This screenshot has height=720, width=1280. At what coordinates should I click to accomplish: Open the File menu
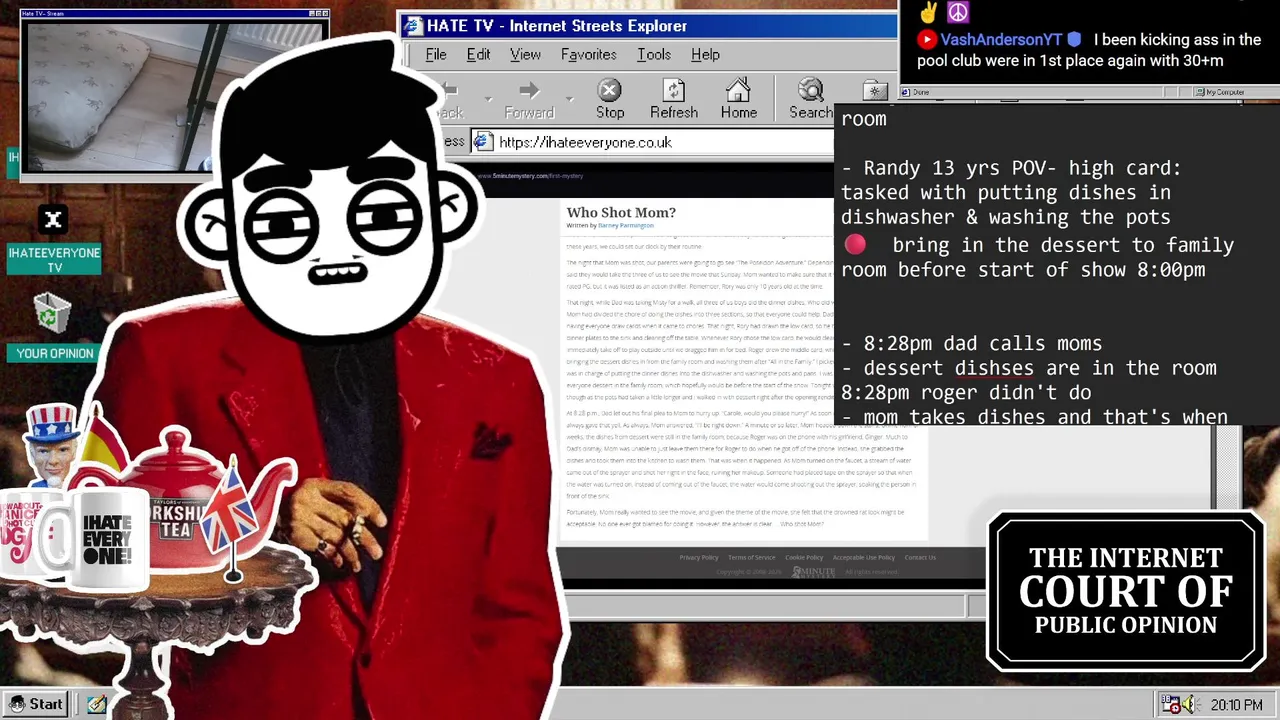[x=436, y=54]
